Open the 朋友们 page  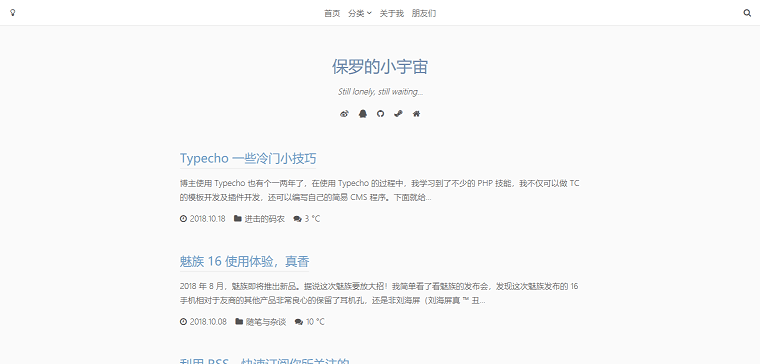[424, 13]
